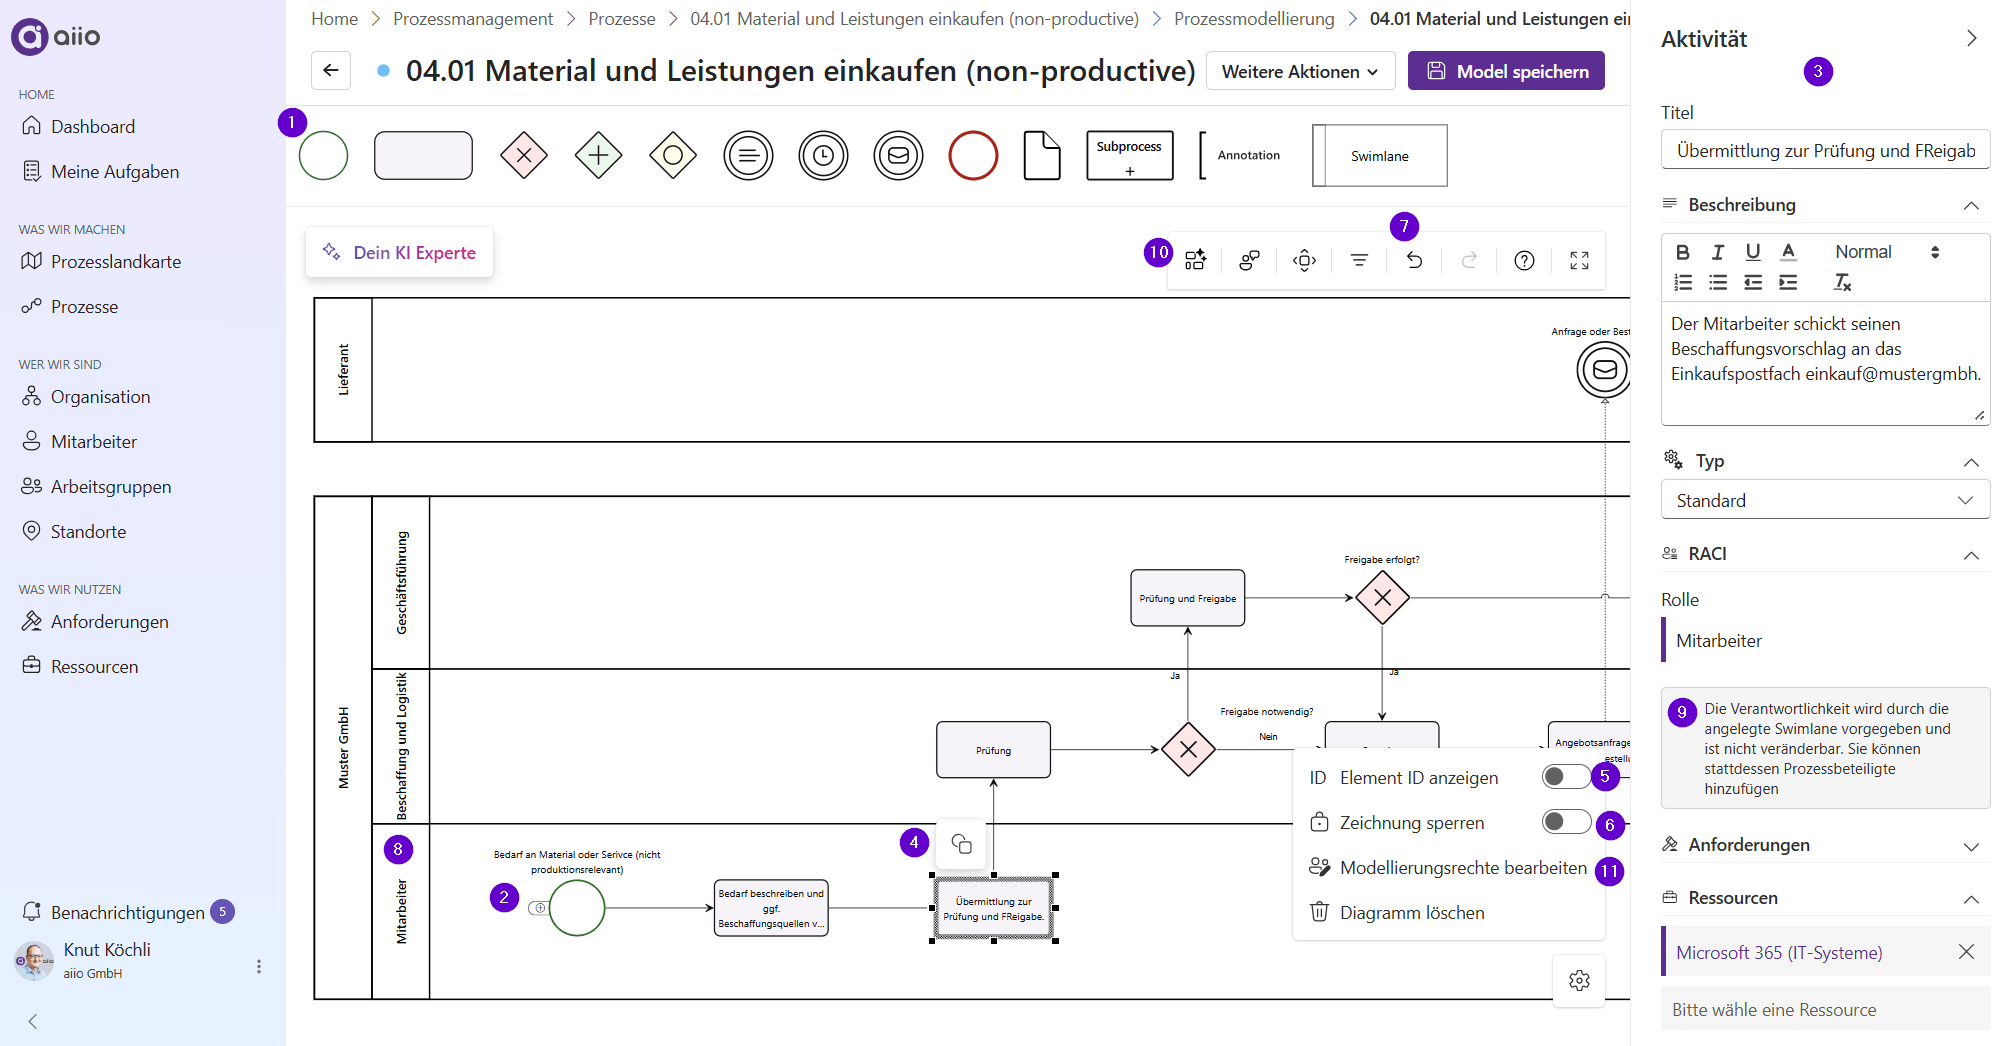The width and height of the screenshot is (2015, 1046).
Task: Click Diagramm löschen menu entry
Action: coord(1448,913)
